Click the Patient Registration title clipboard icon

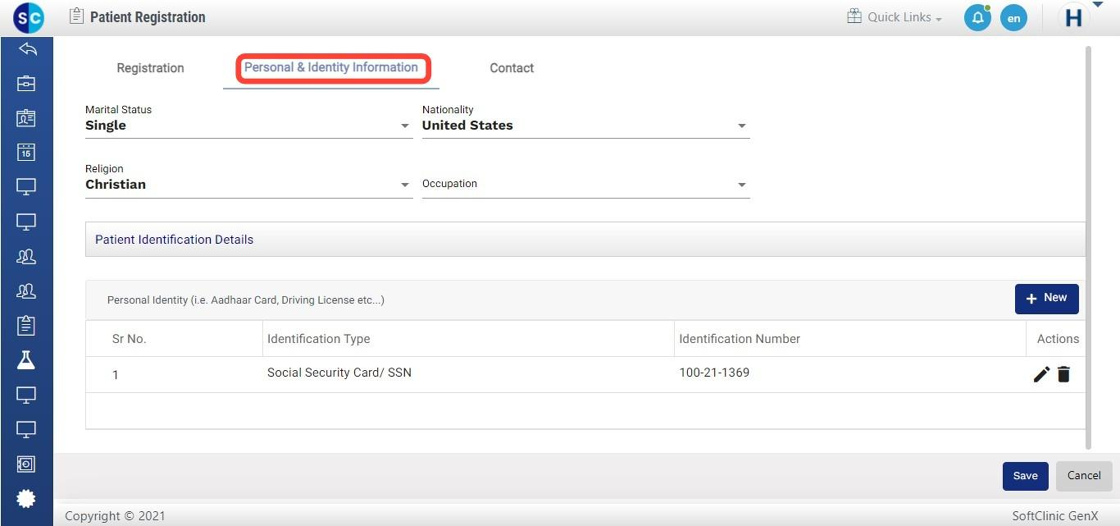[x=76, y=16]
